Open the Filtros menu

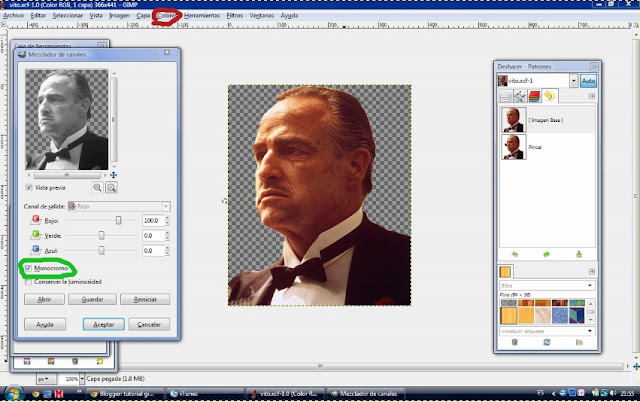pos(235,16)
